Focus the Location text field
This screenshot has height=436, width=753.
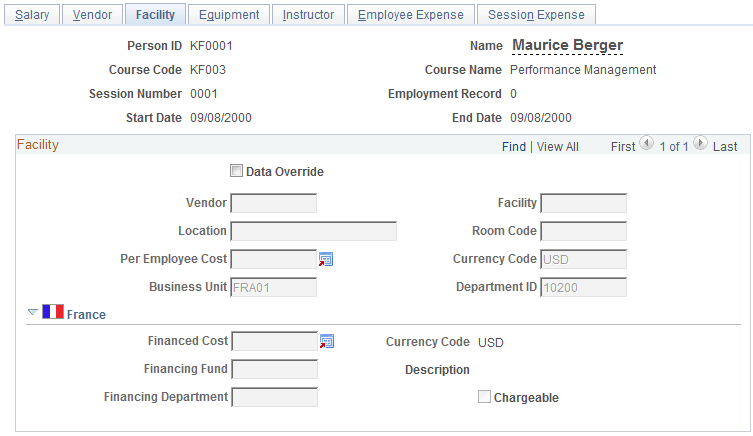pos(313,231)
